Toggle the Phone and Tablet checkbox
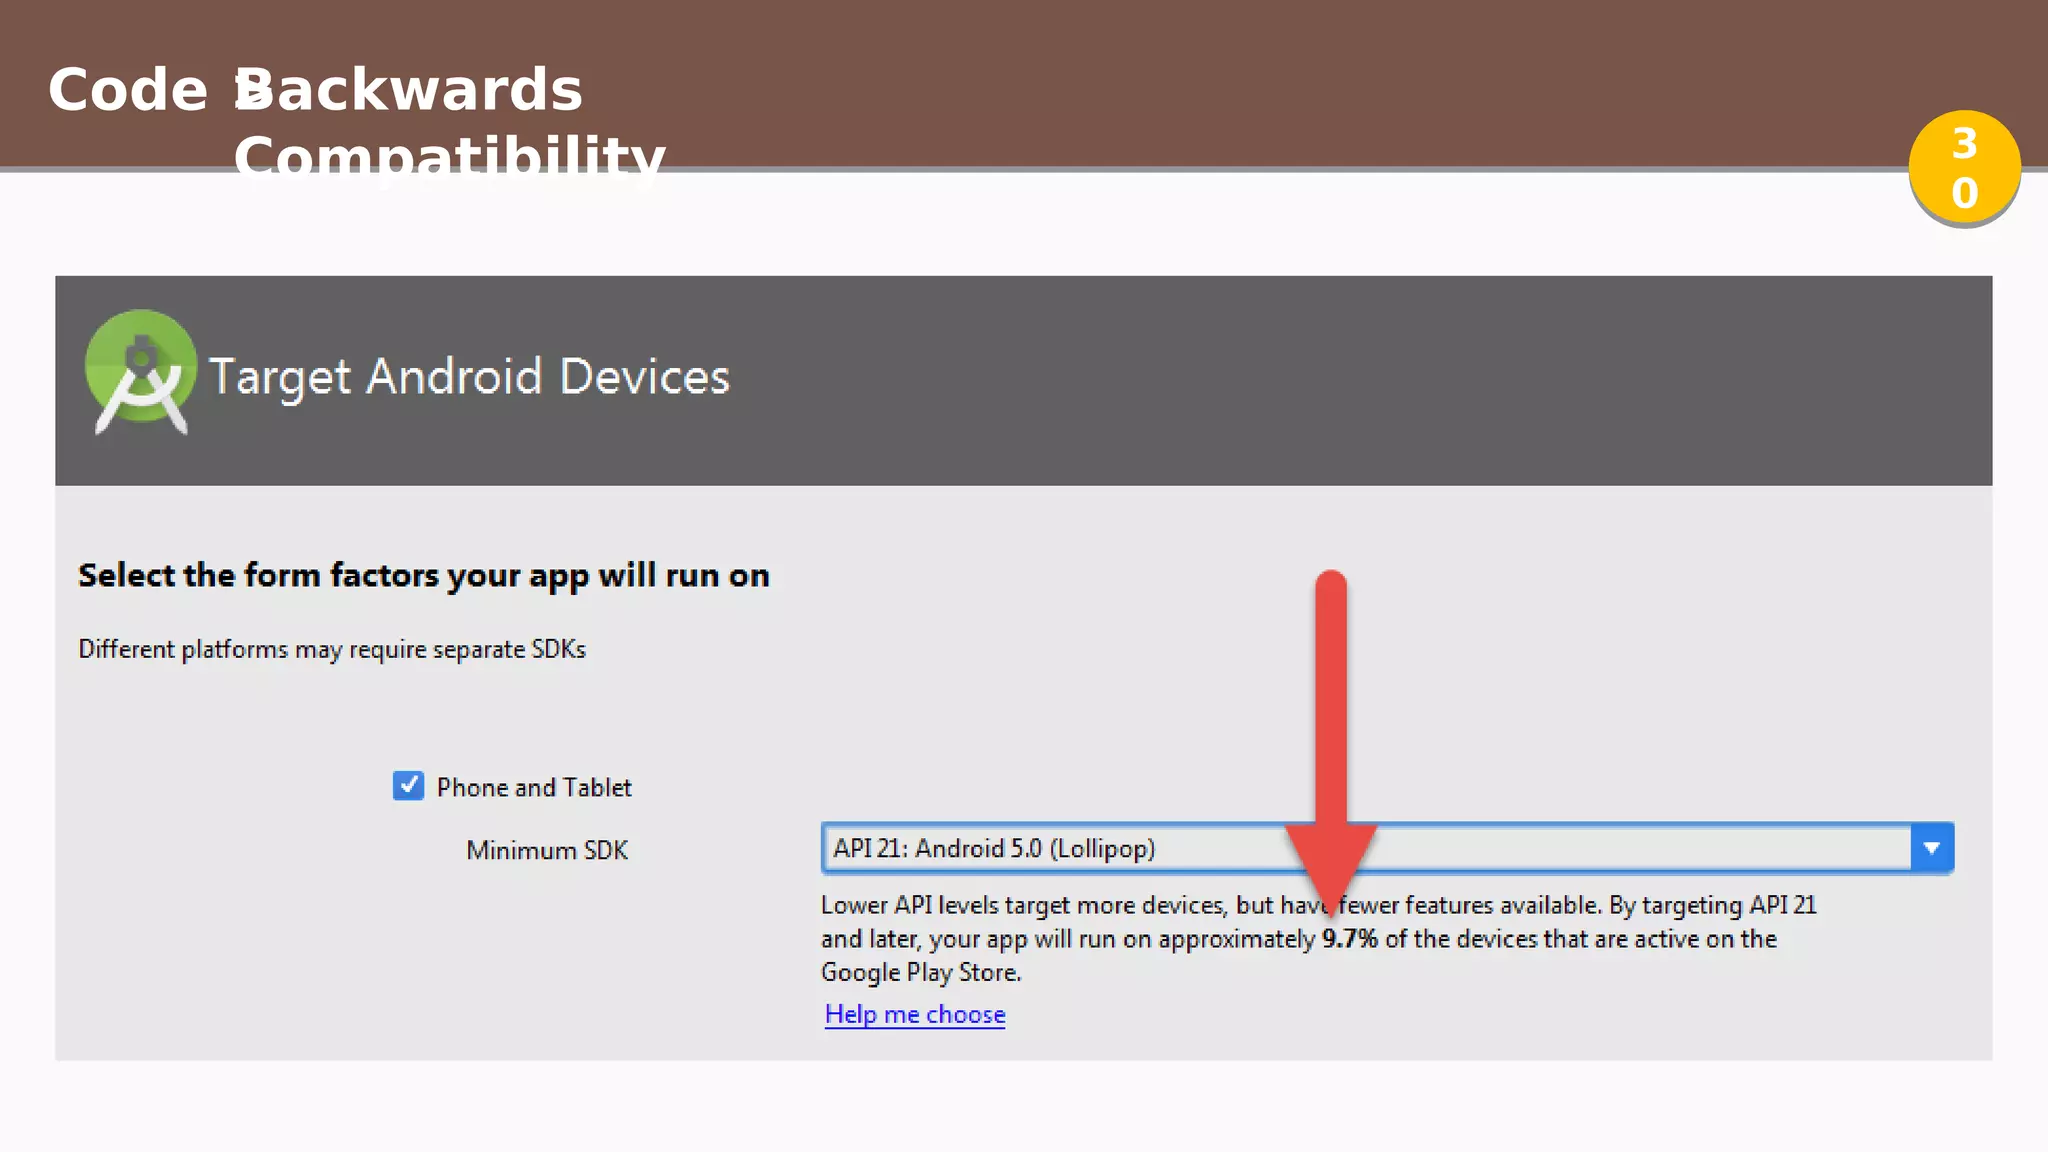 pyautogui.click(x=408, y=786)
